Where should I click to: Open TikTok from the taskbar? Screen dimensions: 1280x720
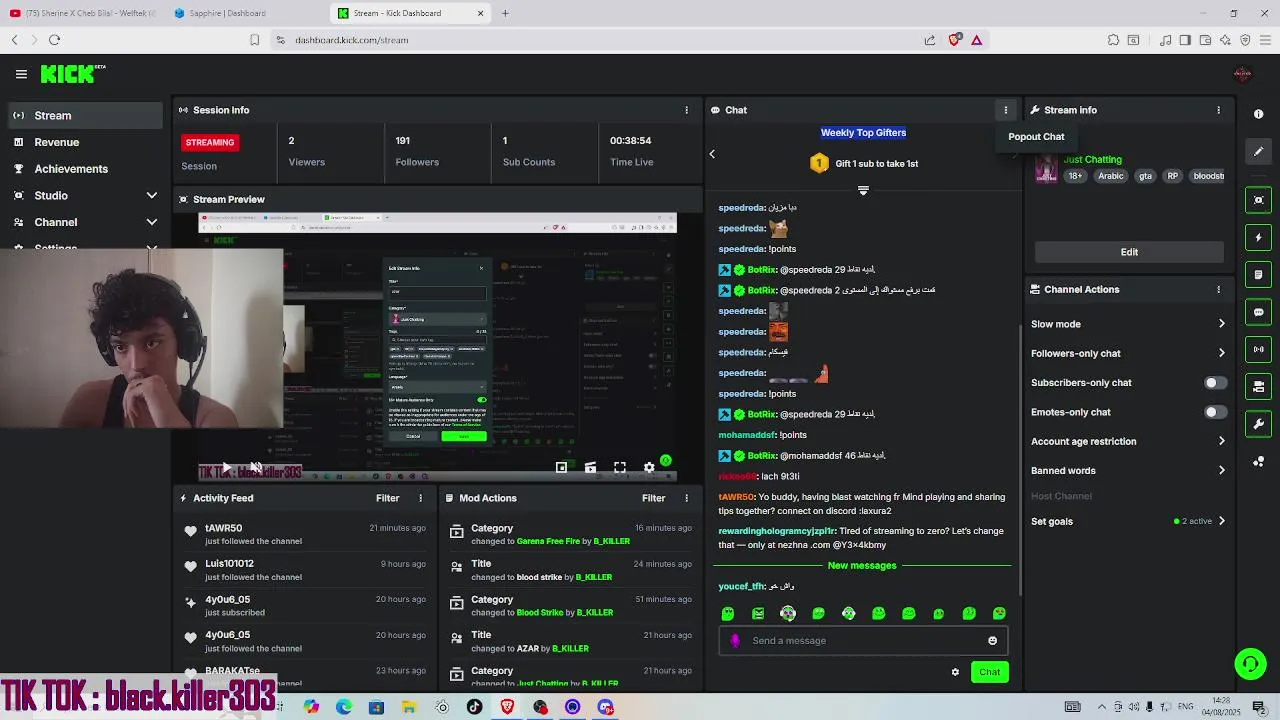tap(474, 707)
